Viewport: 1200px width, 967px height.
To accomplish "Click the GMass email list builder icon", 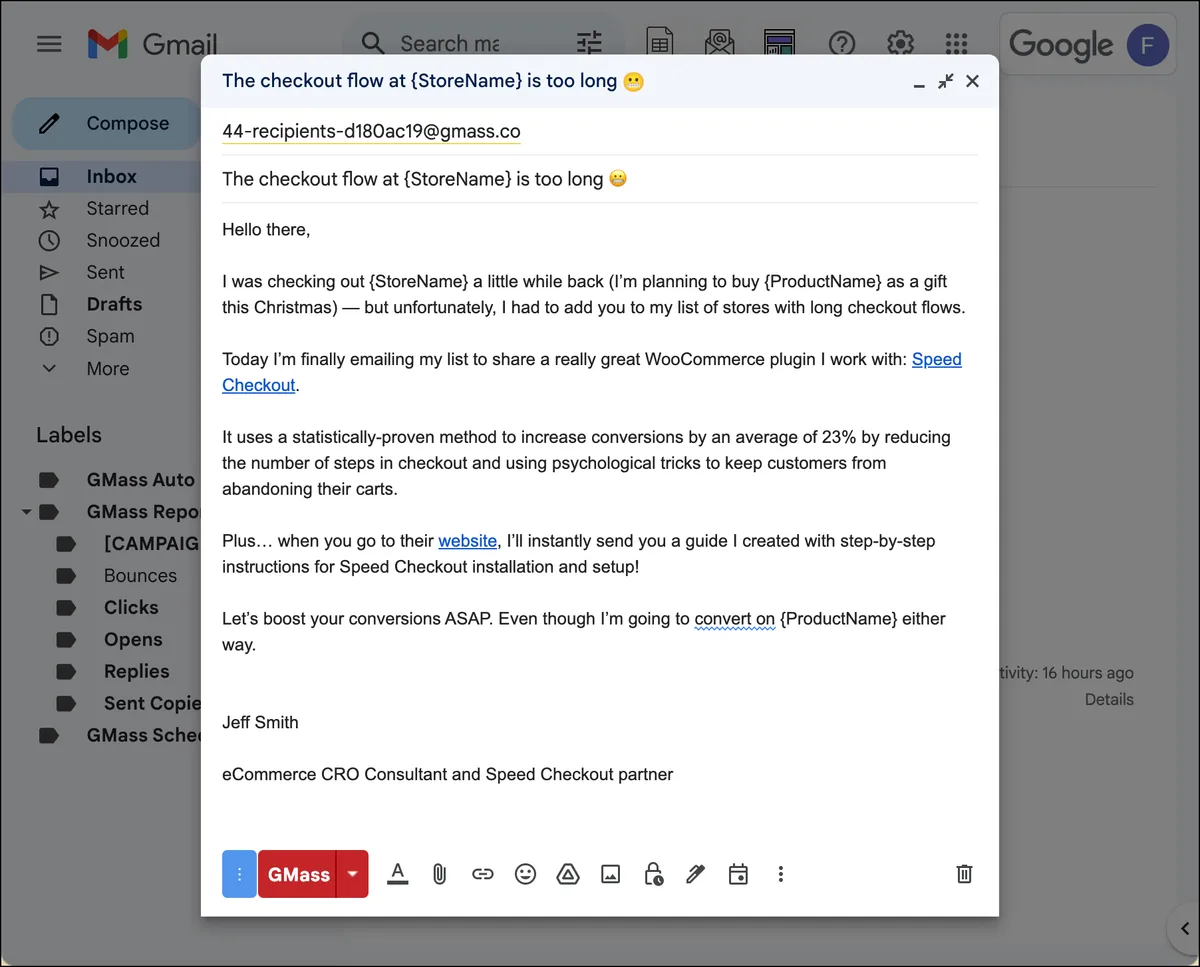I will 719,43.
